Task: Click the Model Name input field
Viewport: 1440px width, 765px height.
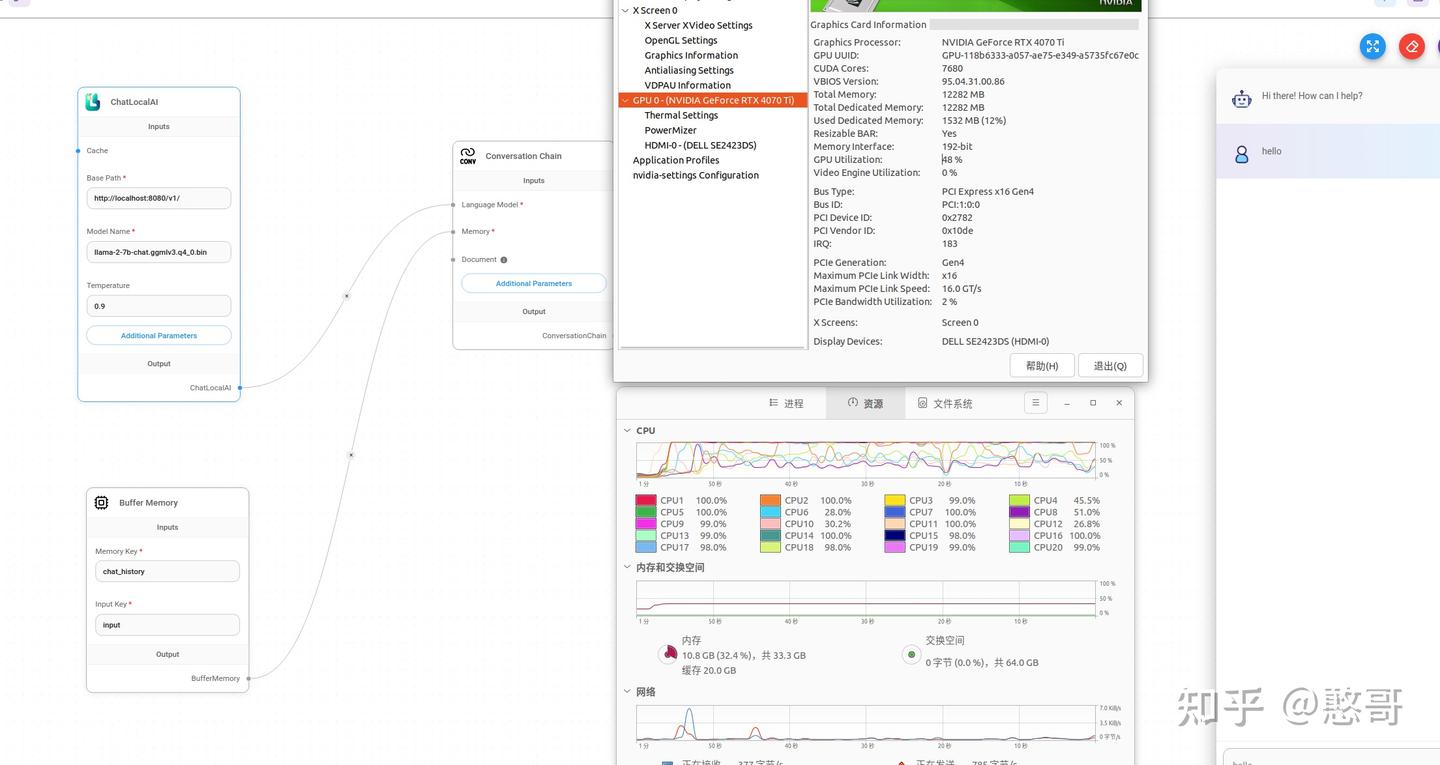Action: coord(159,252)
